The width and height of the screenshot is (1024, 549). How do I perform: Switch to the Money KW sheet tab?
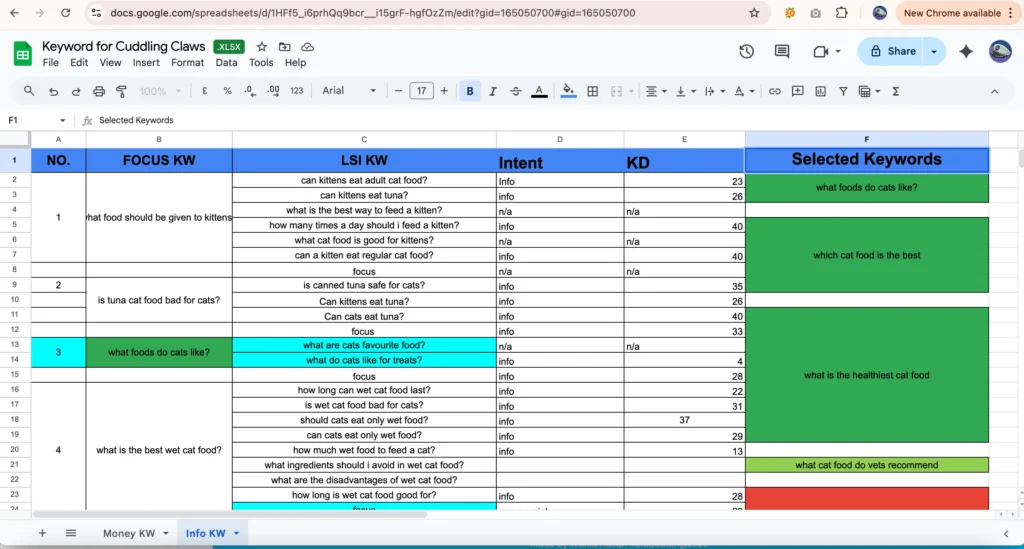129,533
